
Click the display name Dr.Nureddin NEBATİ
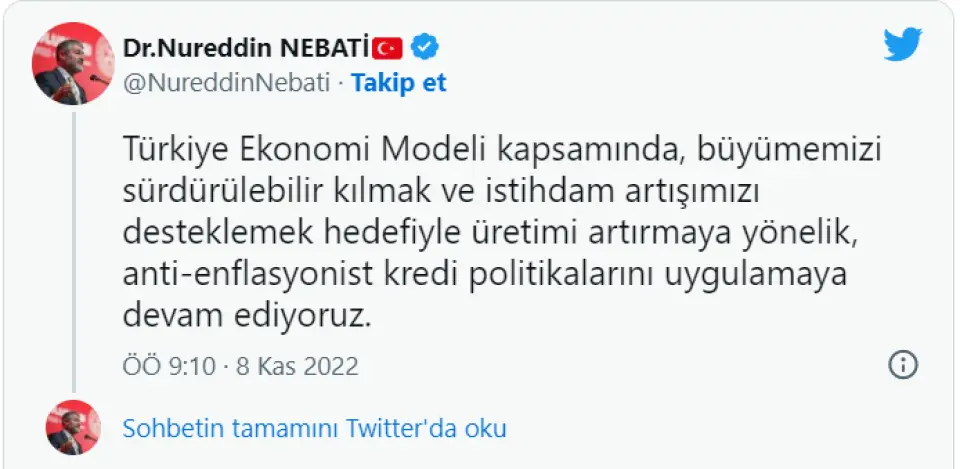click(x=245, y=46)
